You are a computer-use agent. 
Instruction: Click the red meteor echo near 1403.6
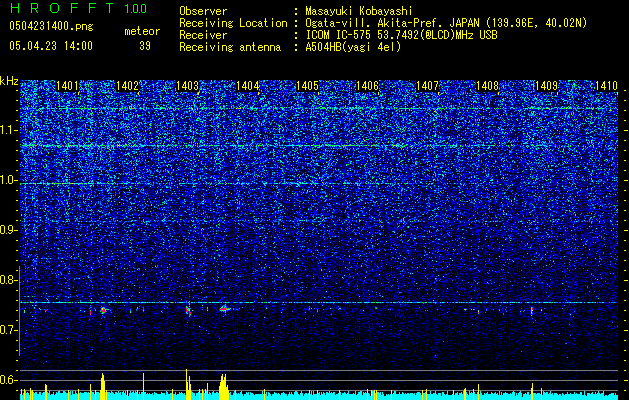click(224, 309)
